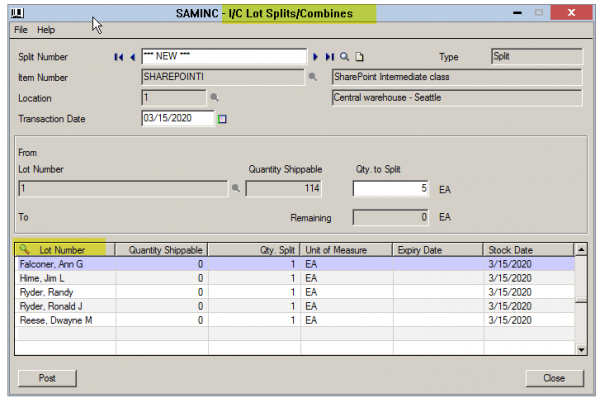Close window with red X button
The height and width of the screenshot is (398, 600).
pyautogui.click(x=571, y=13)
